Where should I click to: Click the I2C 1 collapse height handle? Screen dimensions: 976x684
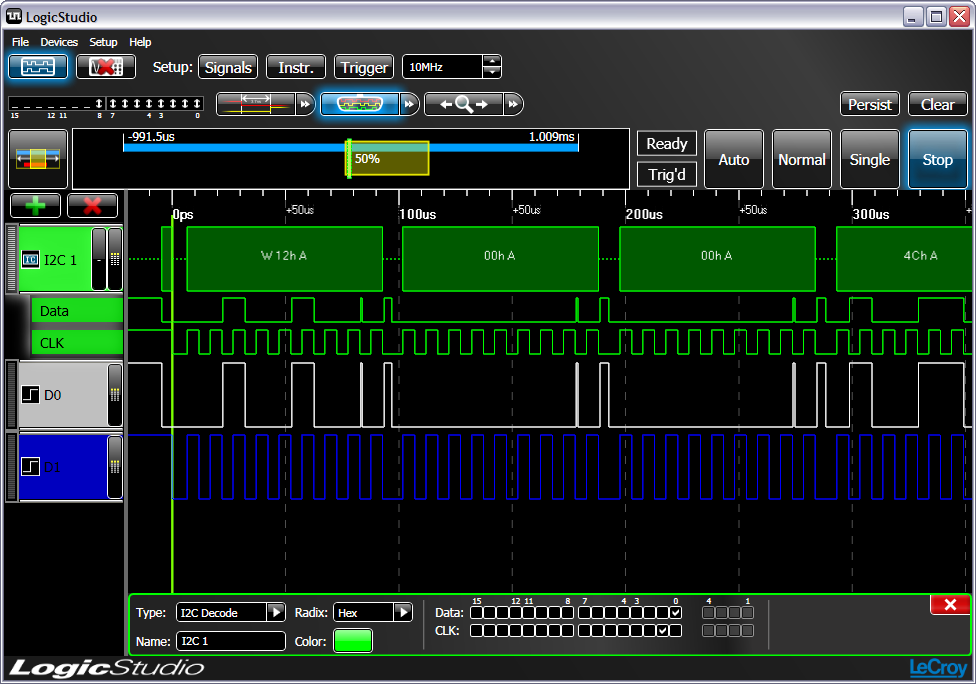[99, 259]
